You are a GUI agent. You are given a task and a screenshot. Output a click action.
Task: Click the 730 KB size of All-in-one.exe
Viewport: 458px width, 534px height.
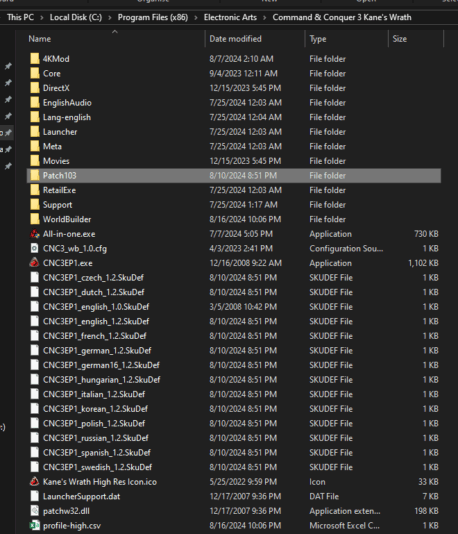426,234
